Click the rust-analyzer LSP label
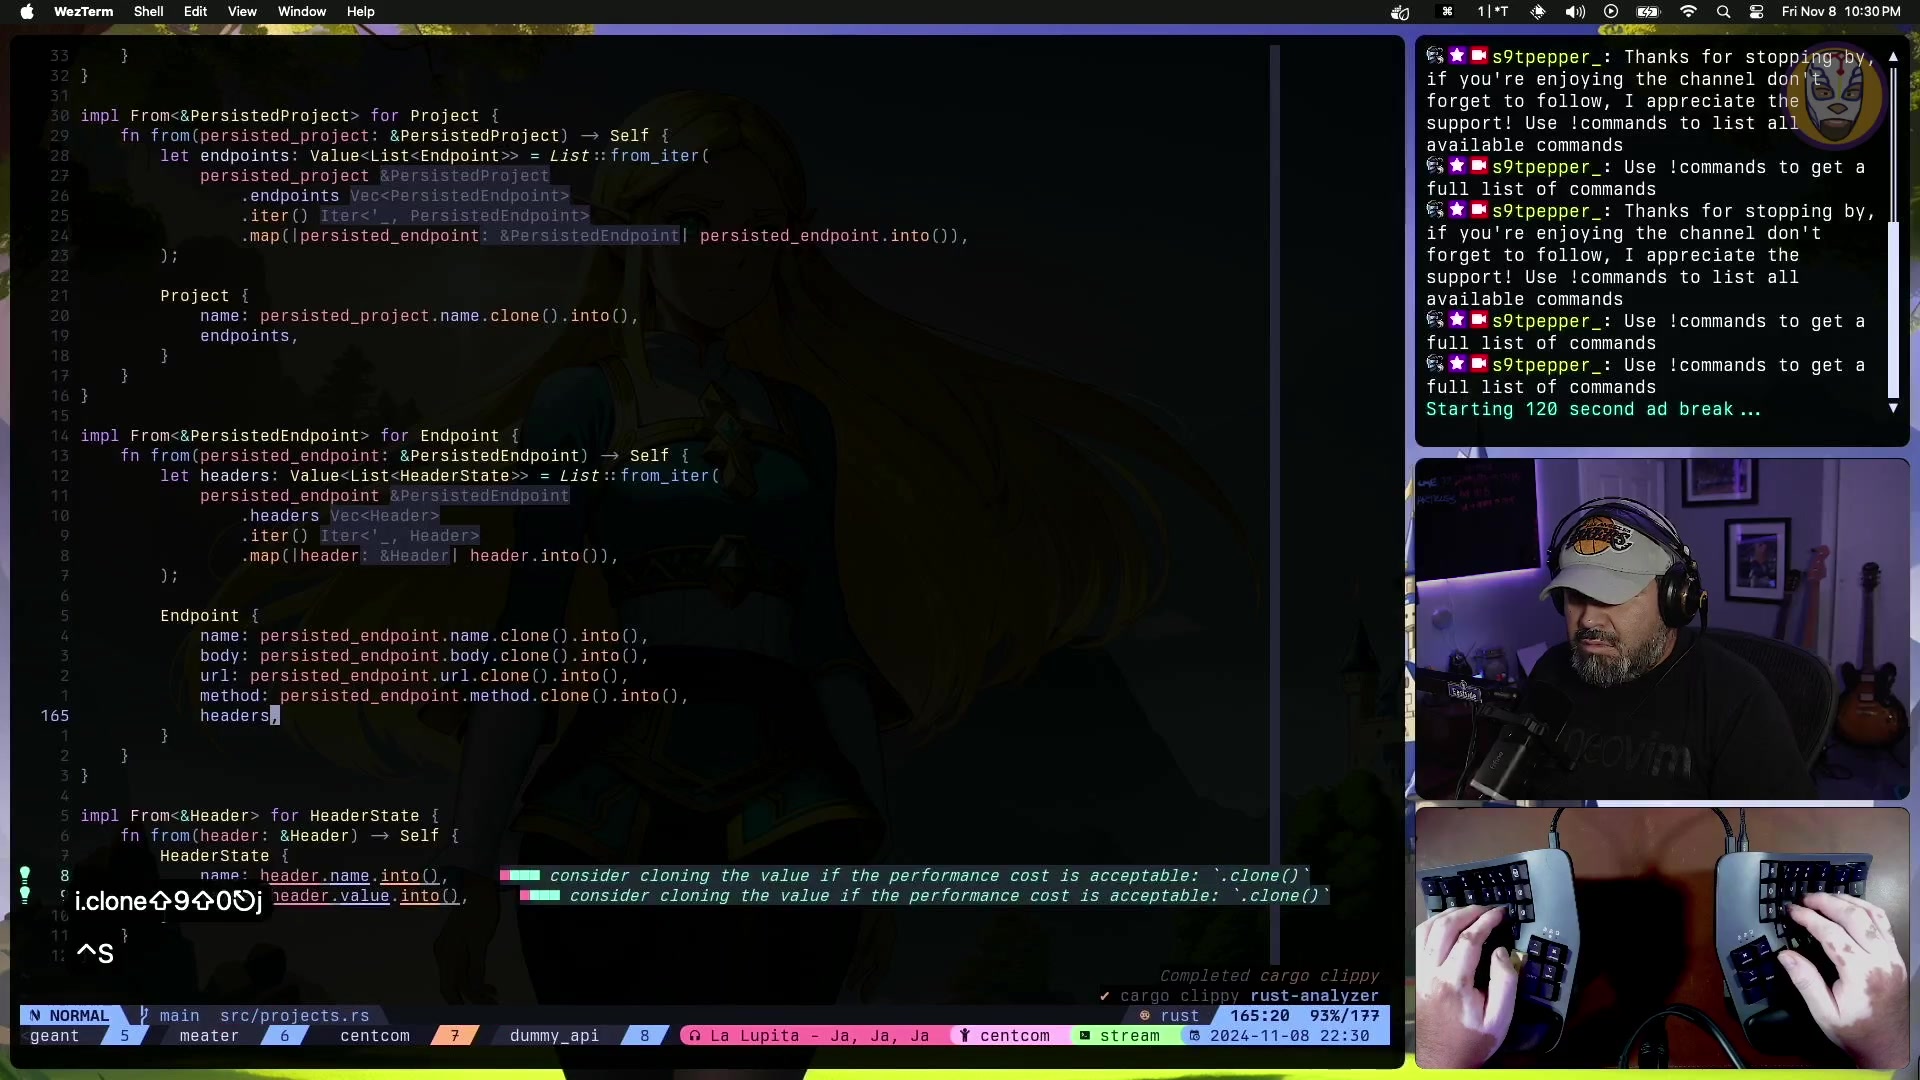The width and height of the screenshot is (1920, 1080). click(x=1314, y=996)
